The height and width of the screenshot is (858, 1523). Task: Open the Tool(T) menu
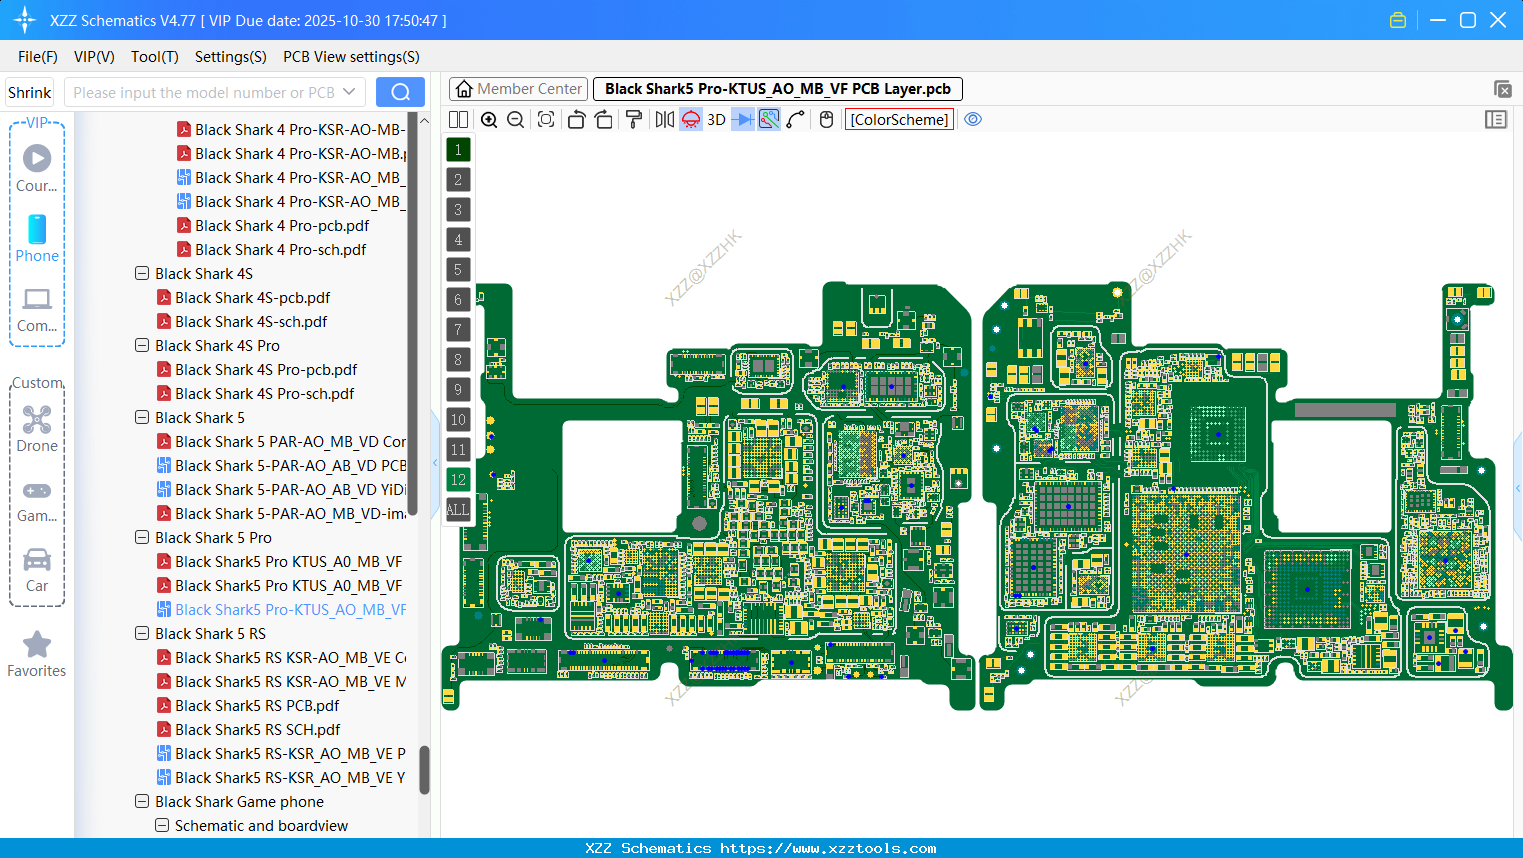[x=154, y=57]
